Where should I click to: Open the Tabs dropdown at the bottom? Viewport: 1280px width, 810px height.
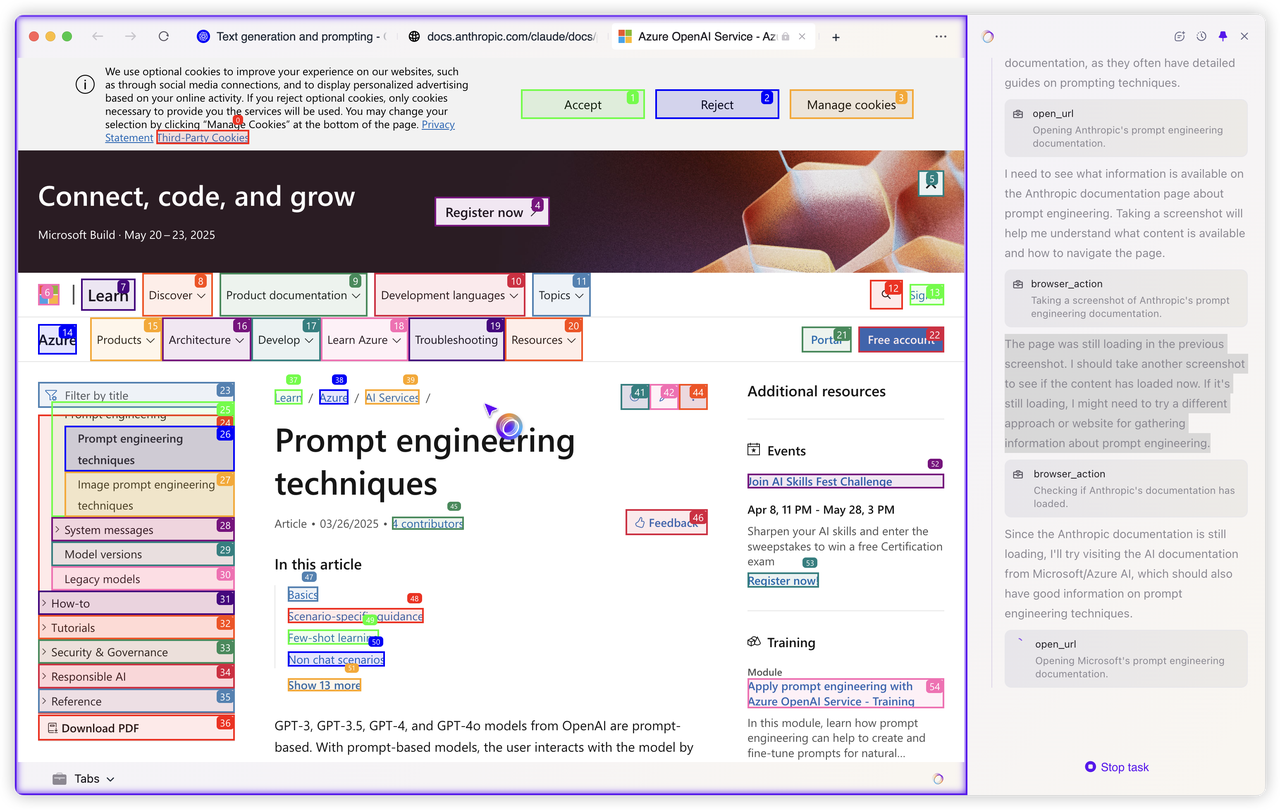tap(84, 779)
